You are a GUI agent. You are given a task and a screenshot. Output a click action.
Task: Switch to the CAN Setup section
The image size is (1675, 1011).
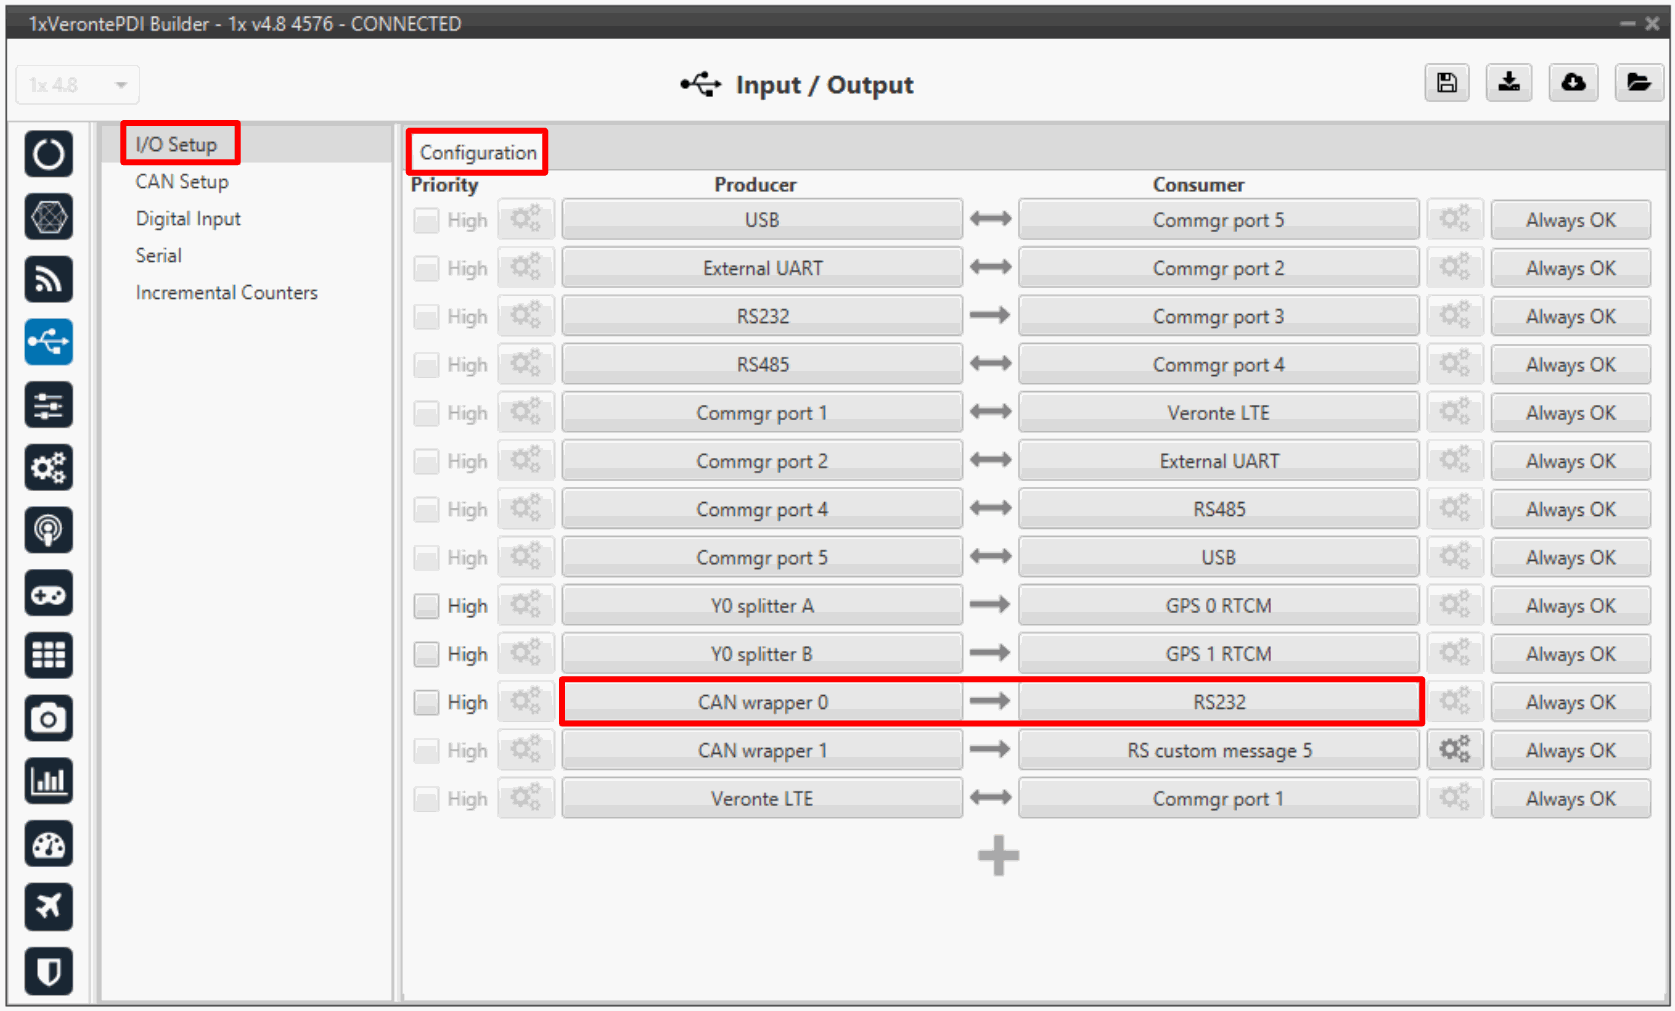click(182, 182)
